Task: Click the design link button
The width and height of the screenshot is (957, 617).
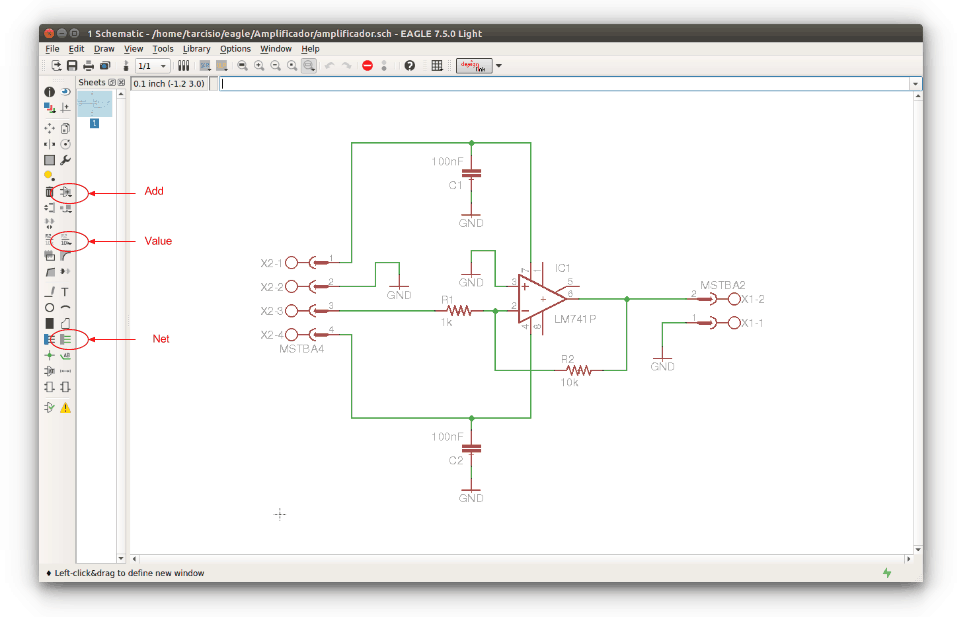Action: point(474,66)
